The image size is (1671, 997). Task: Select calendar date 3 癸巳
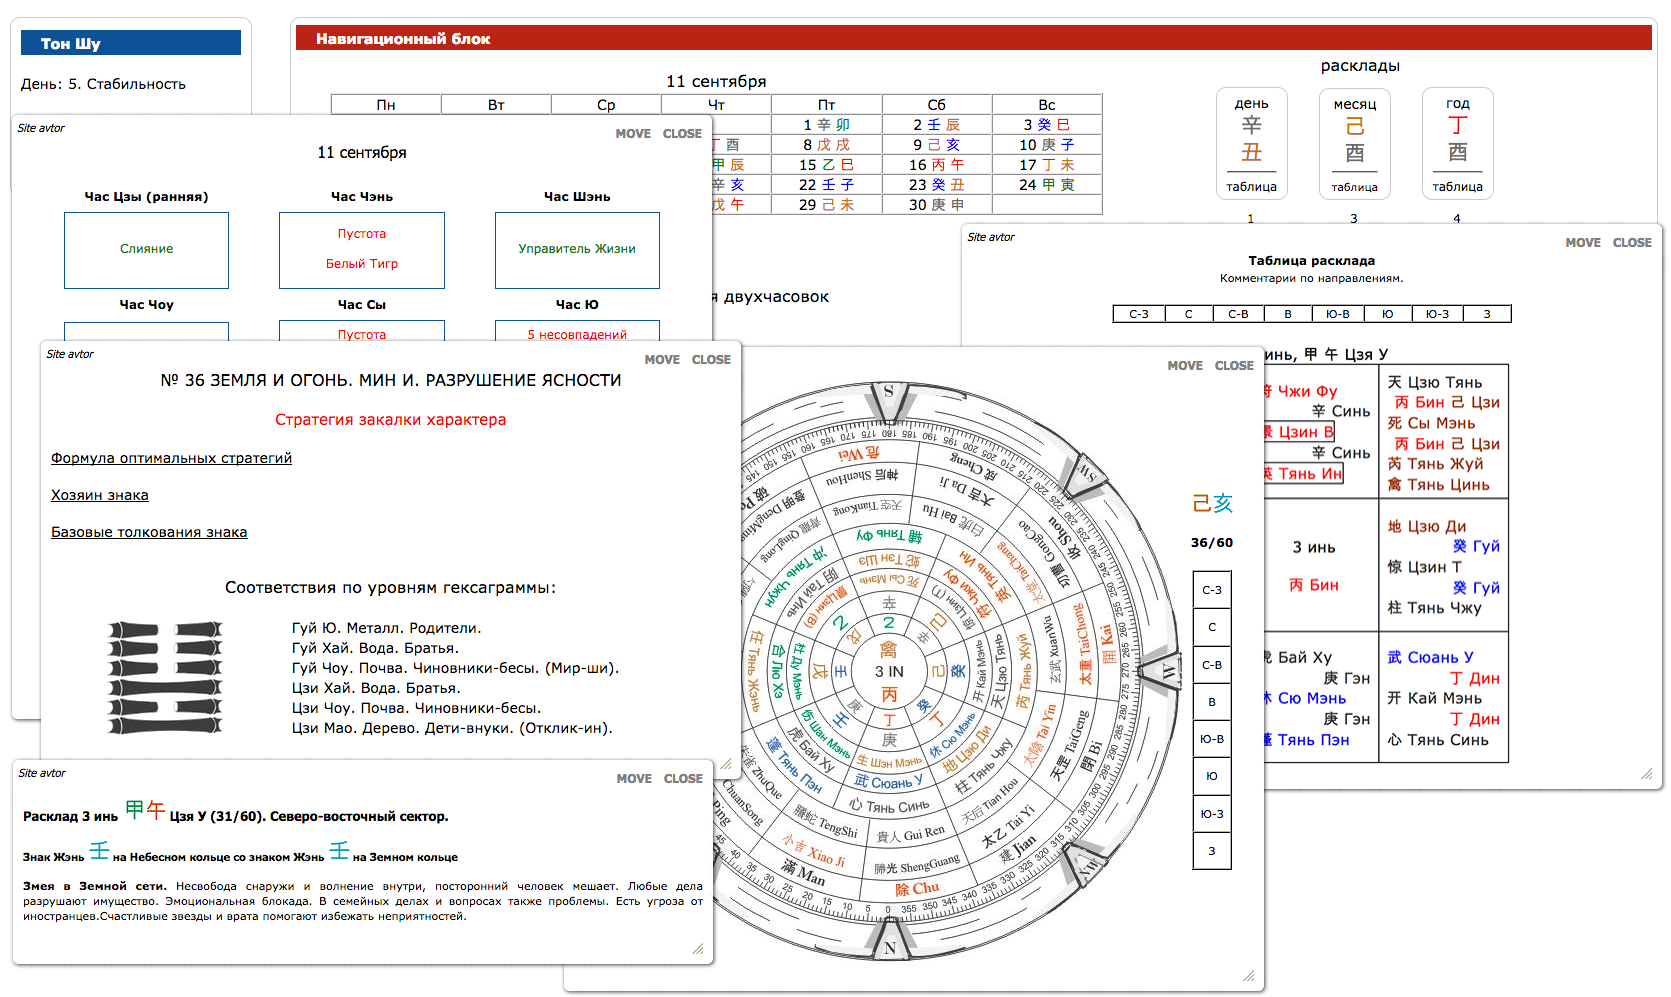1046,125
